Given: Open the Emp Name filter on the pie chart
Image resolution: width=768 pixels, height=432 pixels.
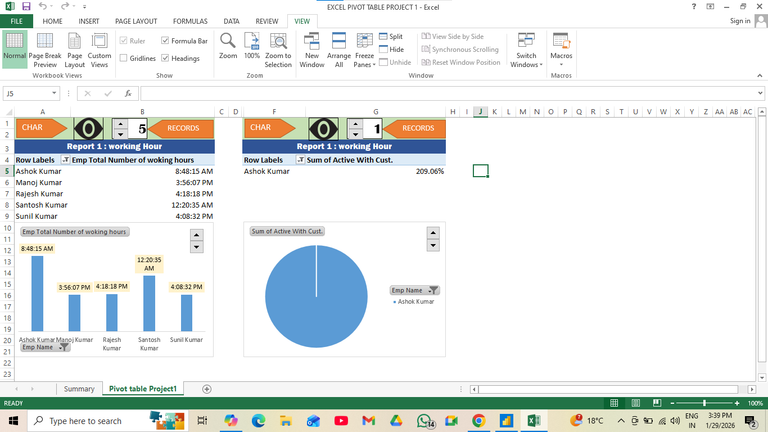Looking at the screenshot, I should pyautogui.click(x=414, y=290).
